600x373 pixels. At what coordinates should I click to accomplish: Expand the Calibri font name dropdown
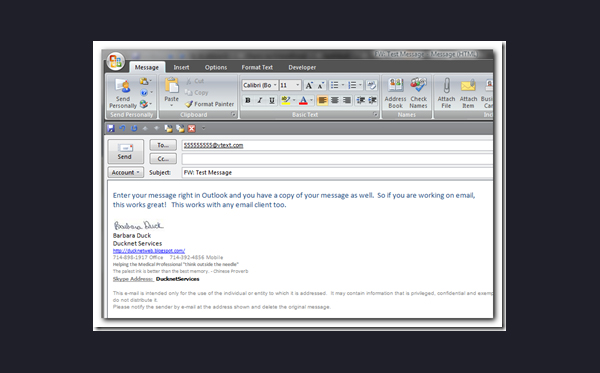point(275,85)
